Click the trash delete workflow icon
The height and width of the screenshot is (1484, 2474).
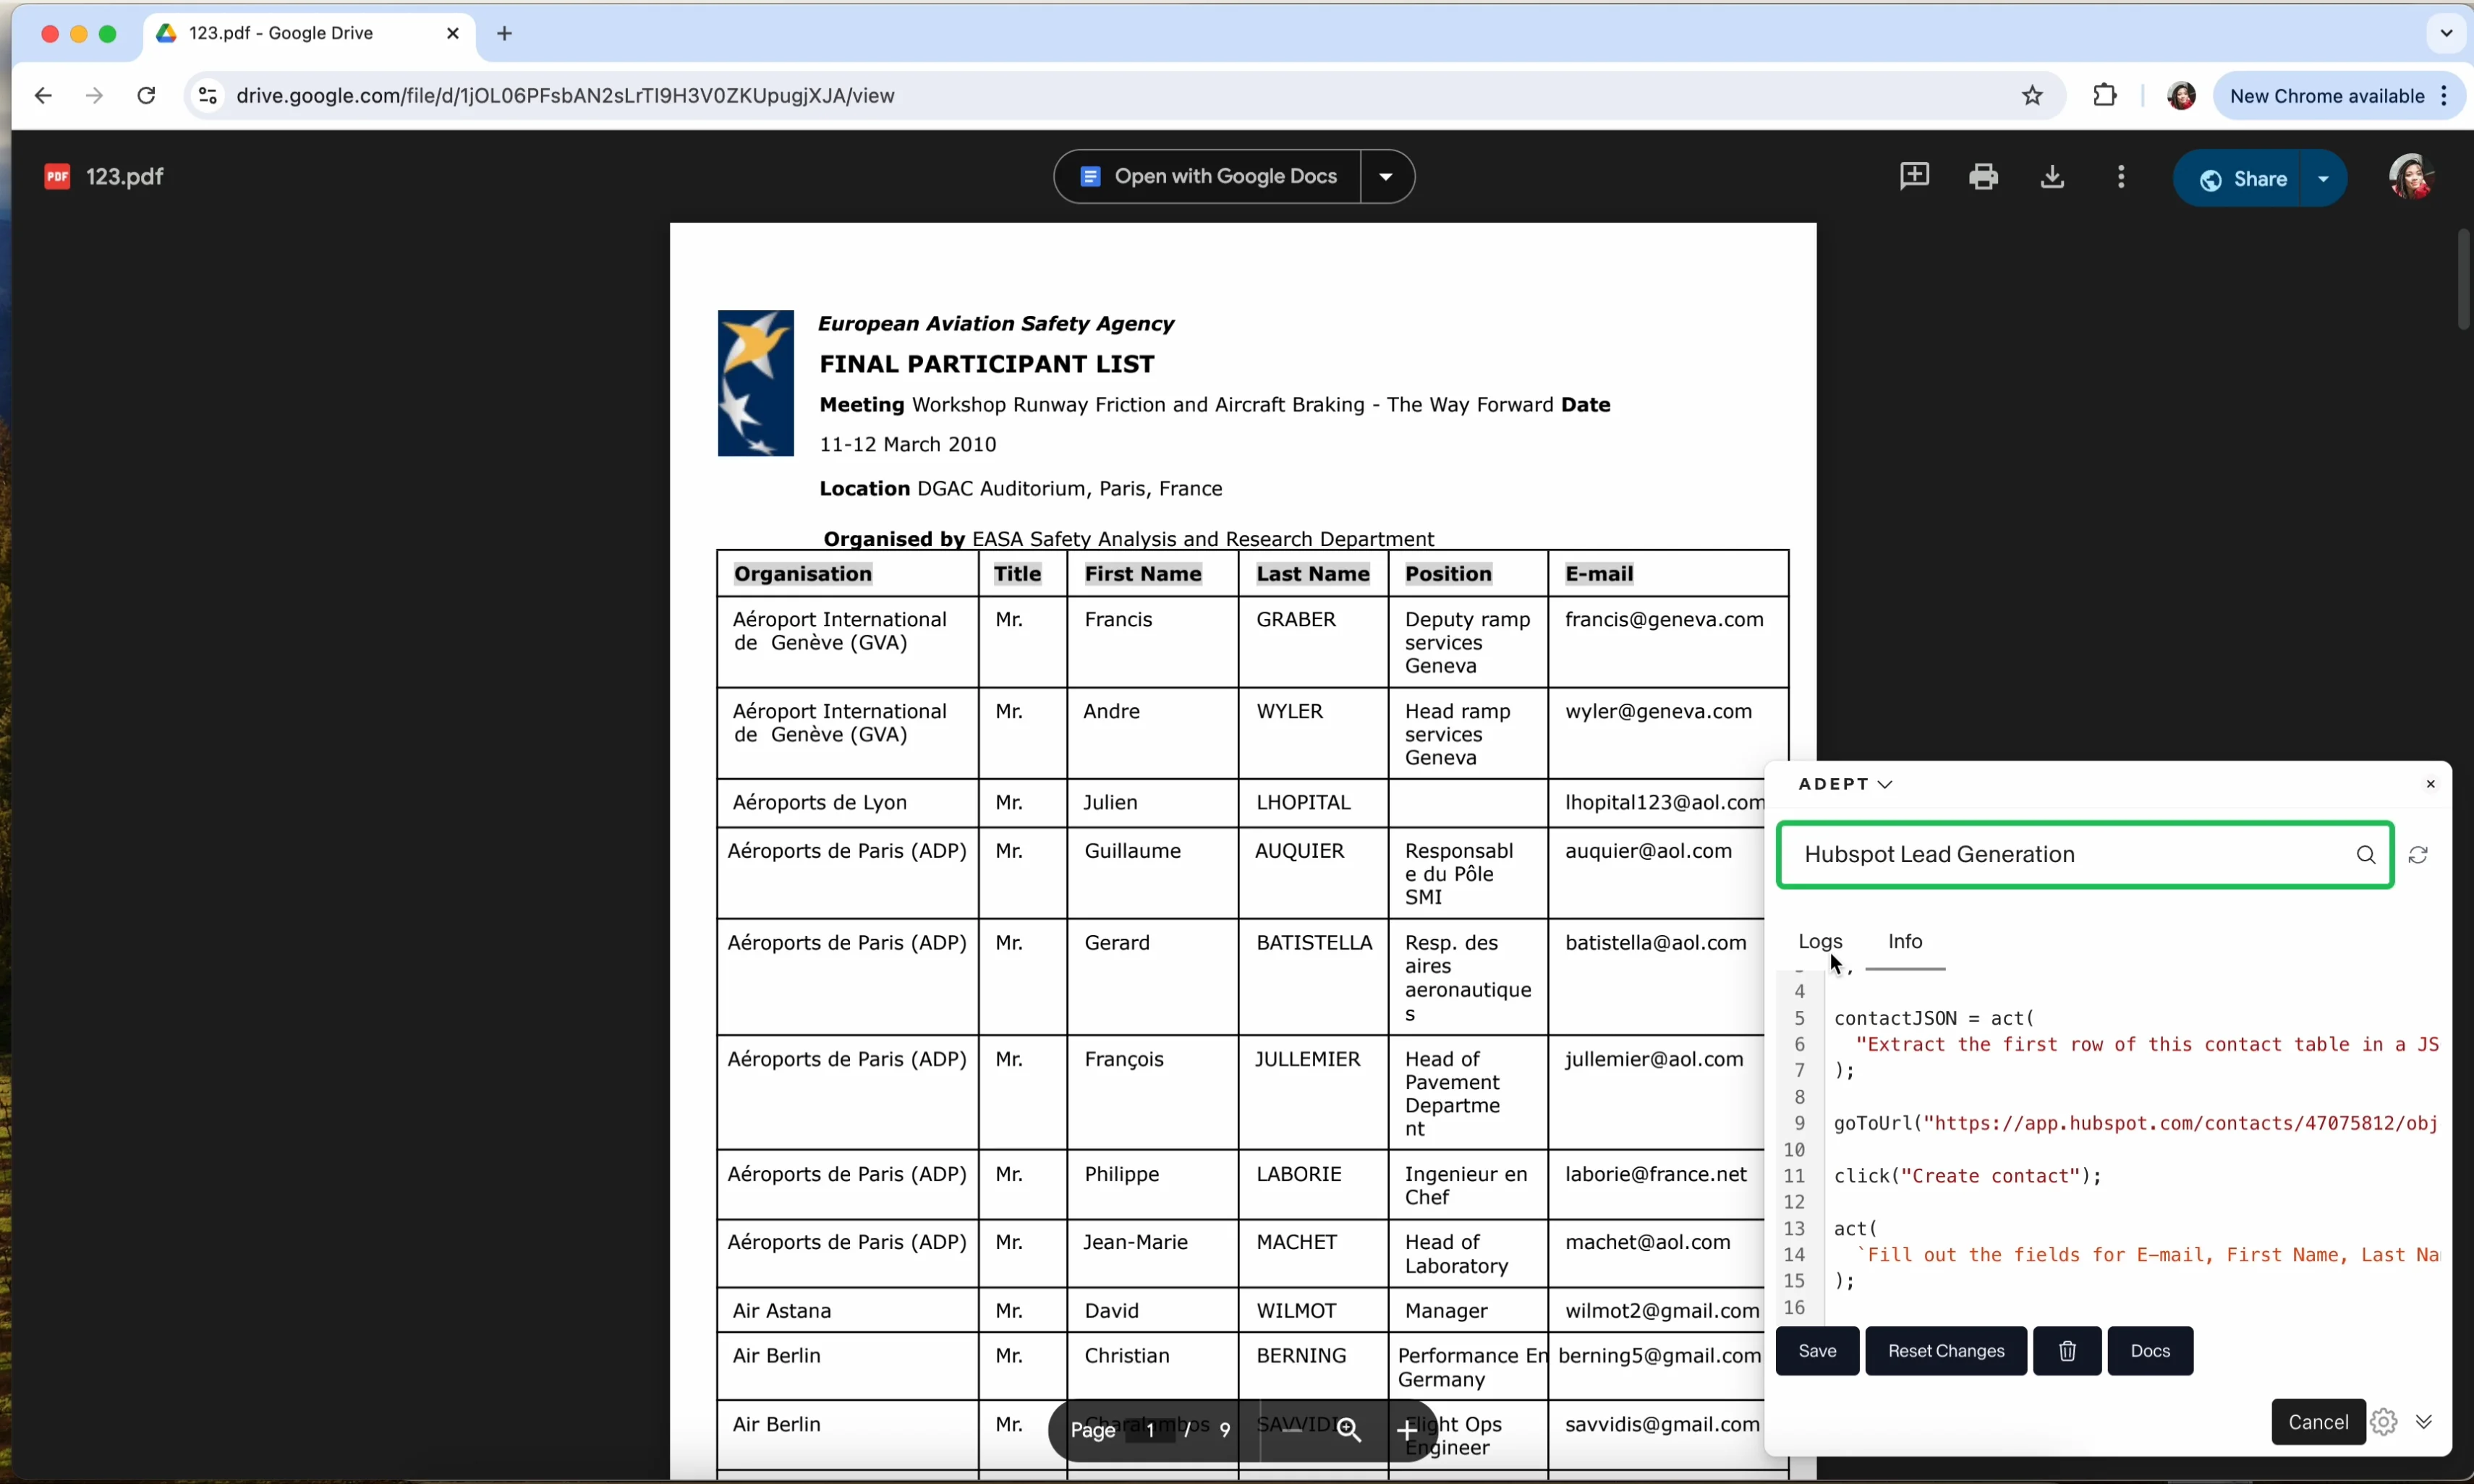tap(2066, 1351)
